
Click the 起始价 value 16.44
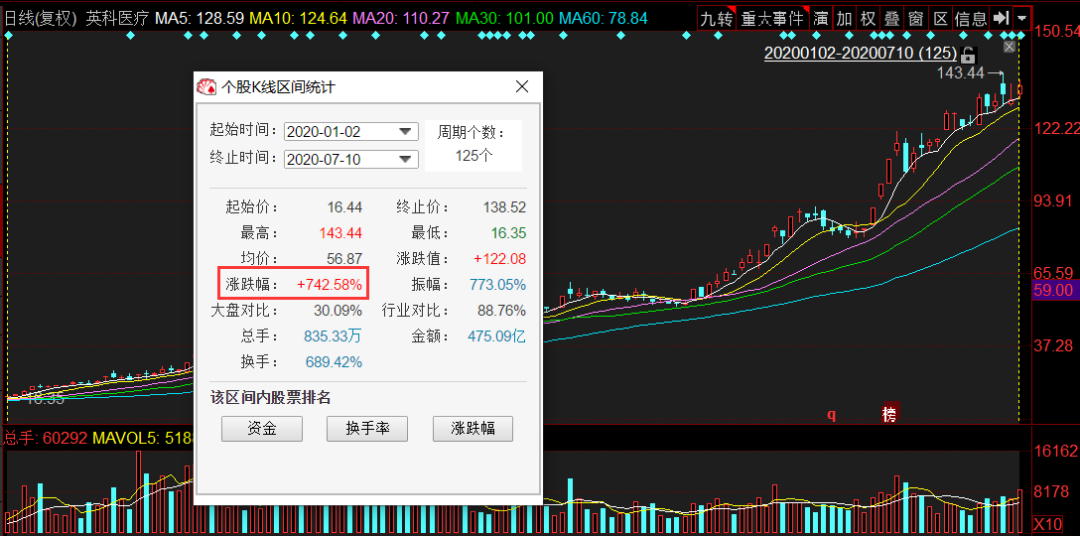(345, 207)
